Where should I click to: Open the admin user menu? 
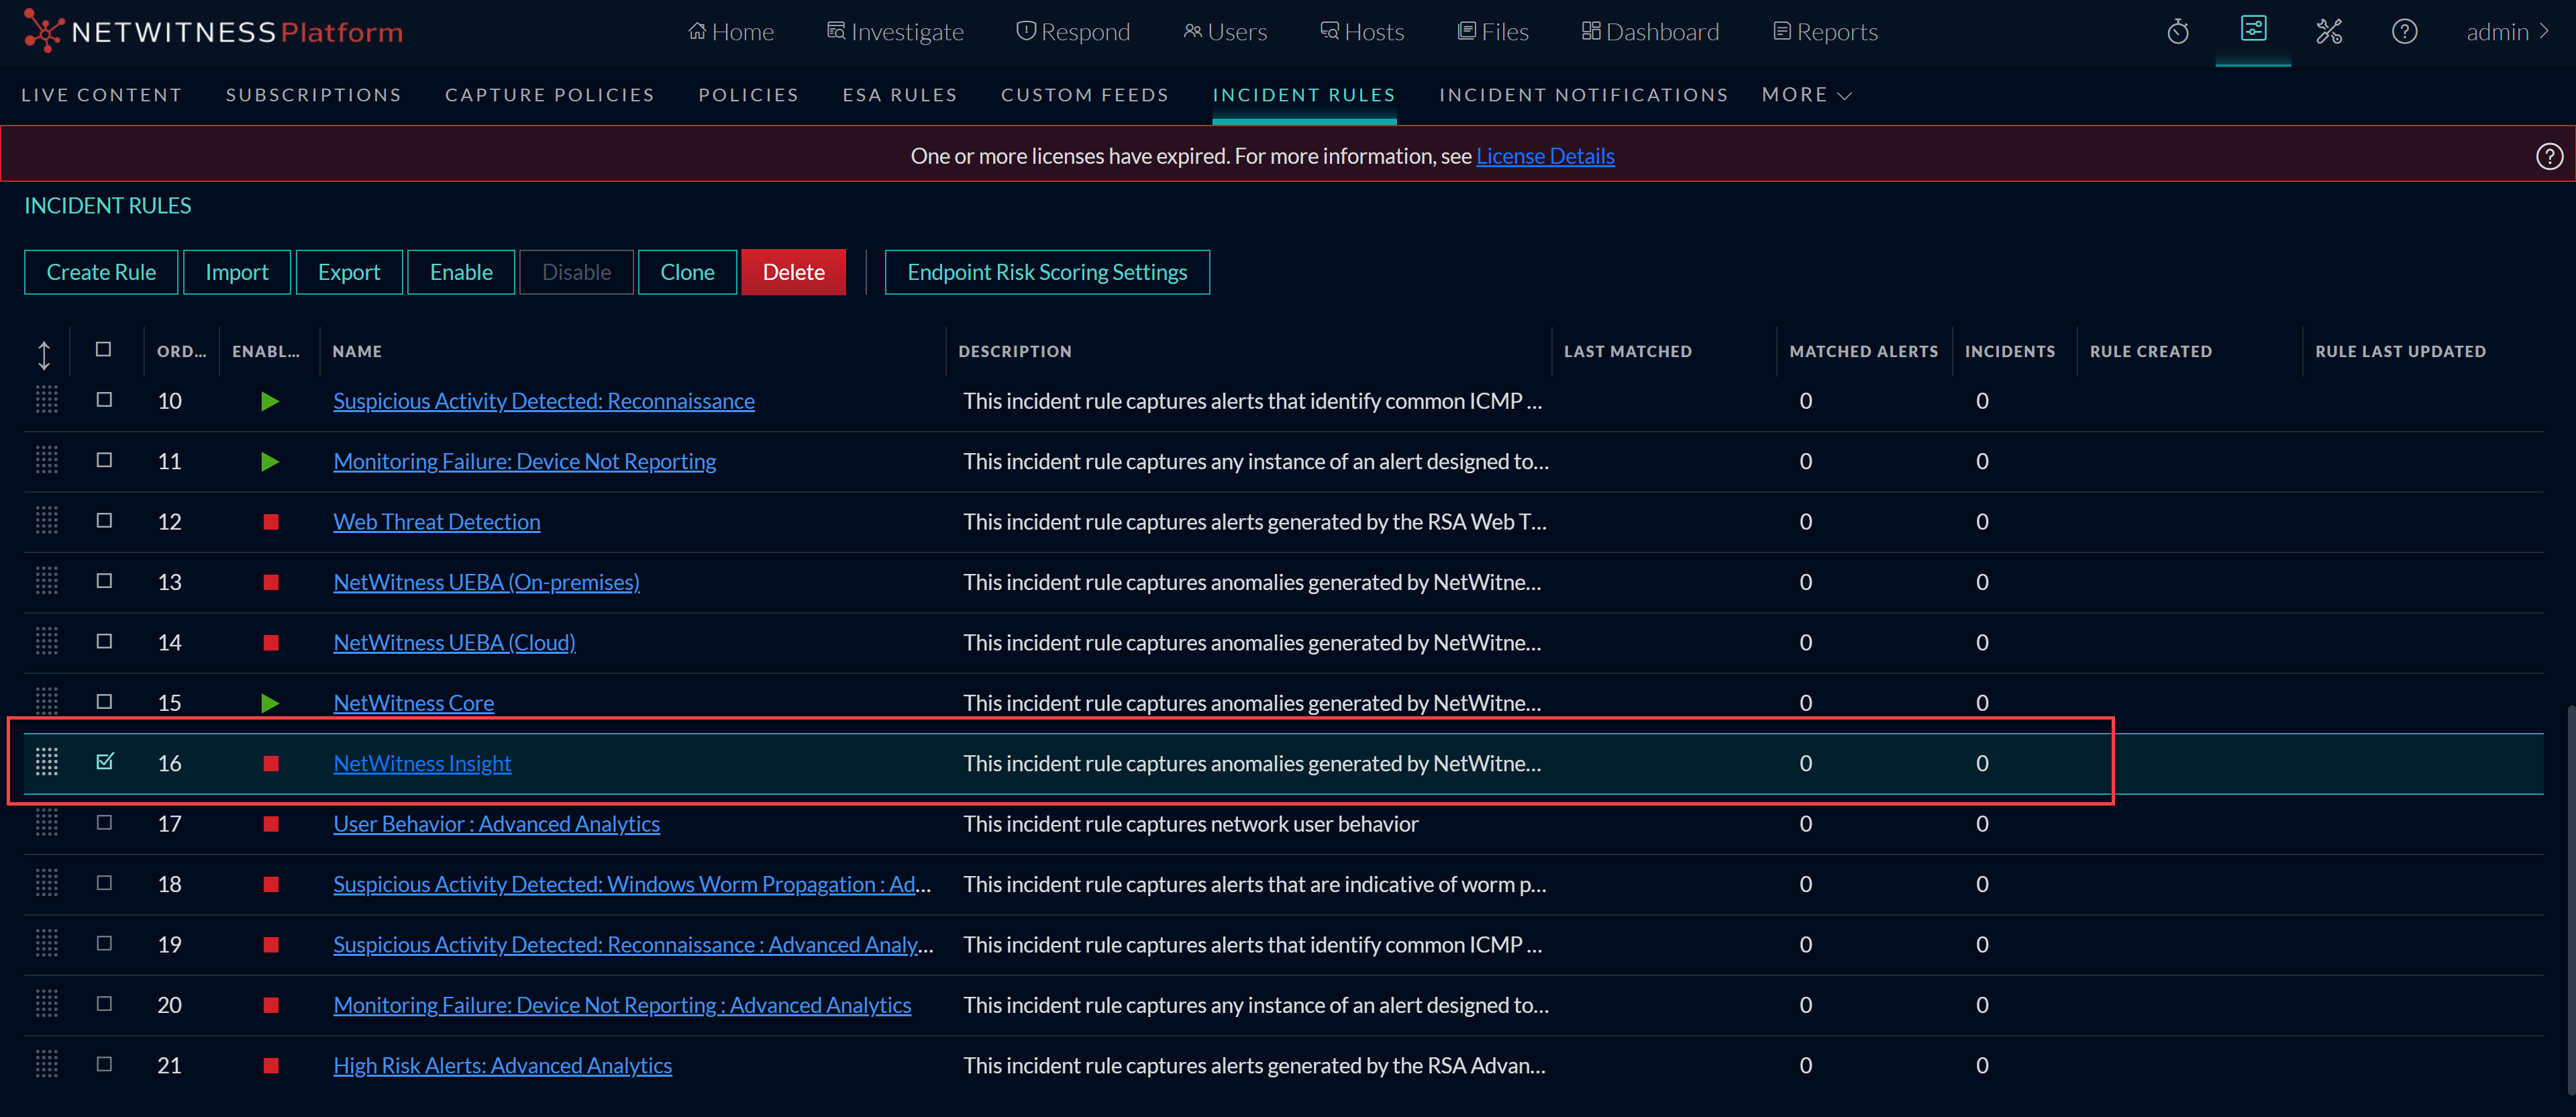(2507, 32)
